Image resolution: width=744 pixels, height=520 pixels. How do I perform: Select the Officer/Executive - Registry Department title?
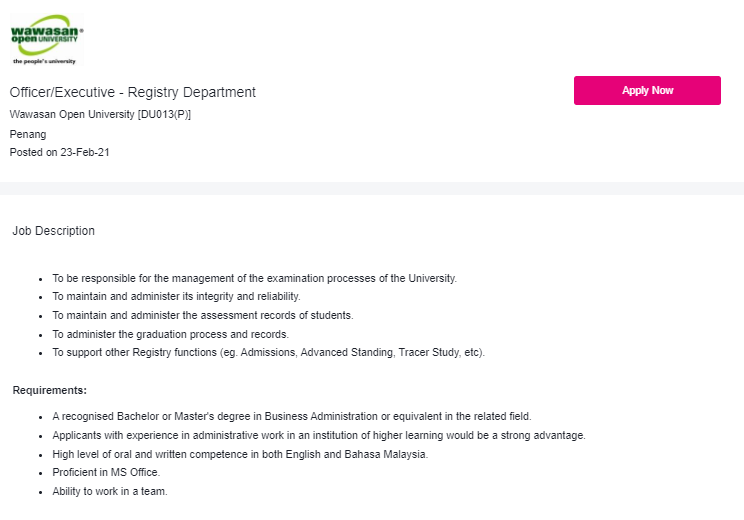coord(132,92)
